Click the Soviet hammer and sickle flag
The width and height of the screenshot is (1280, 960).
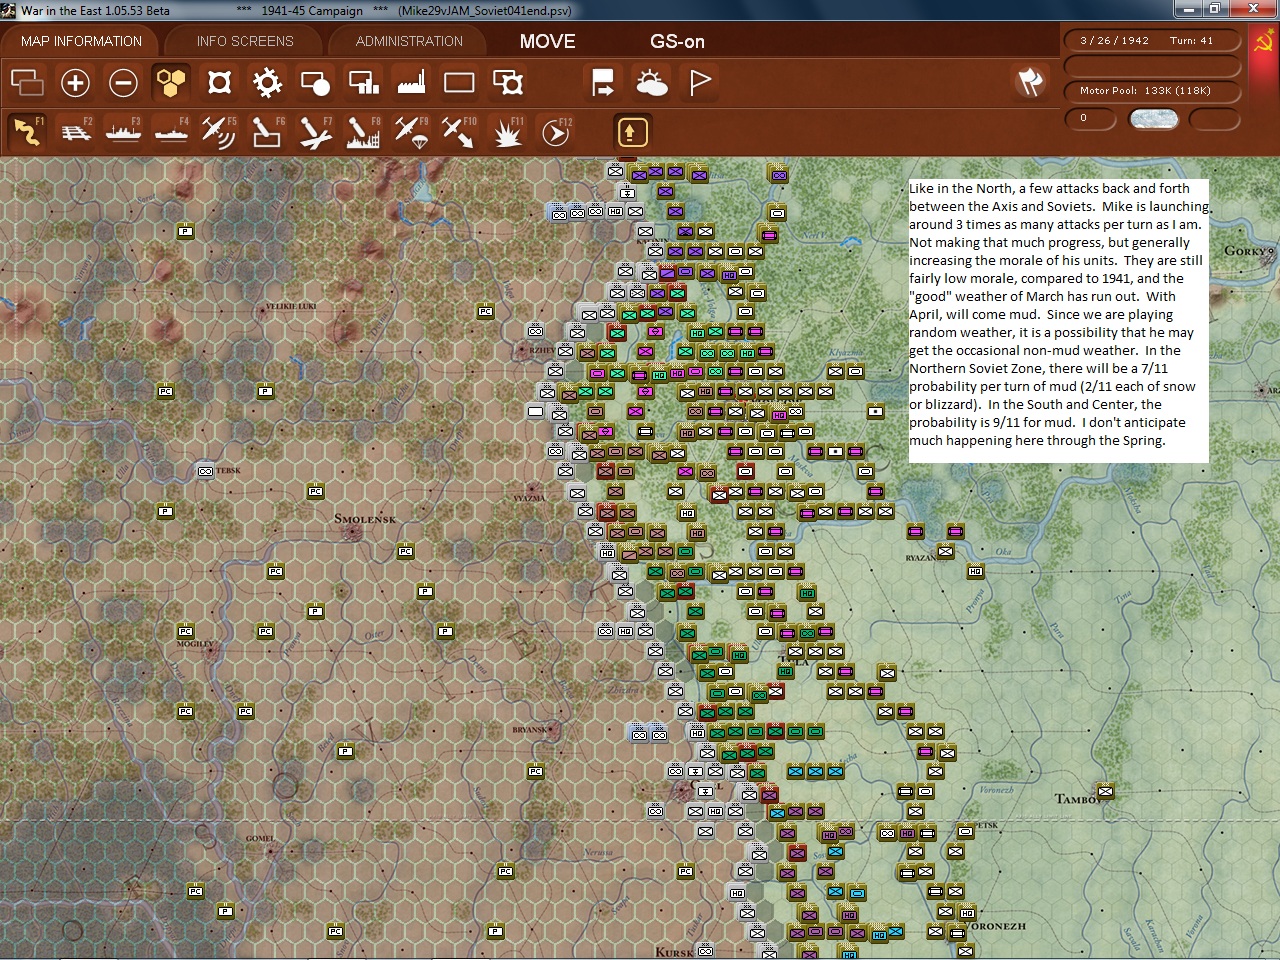coord(1263,42)
